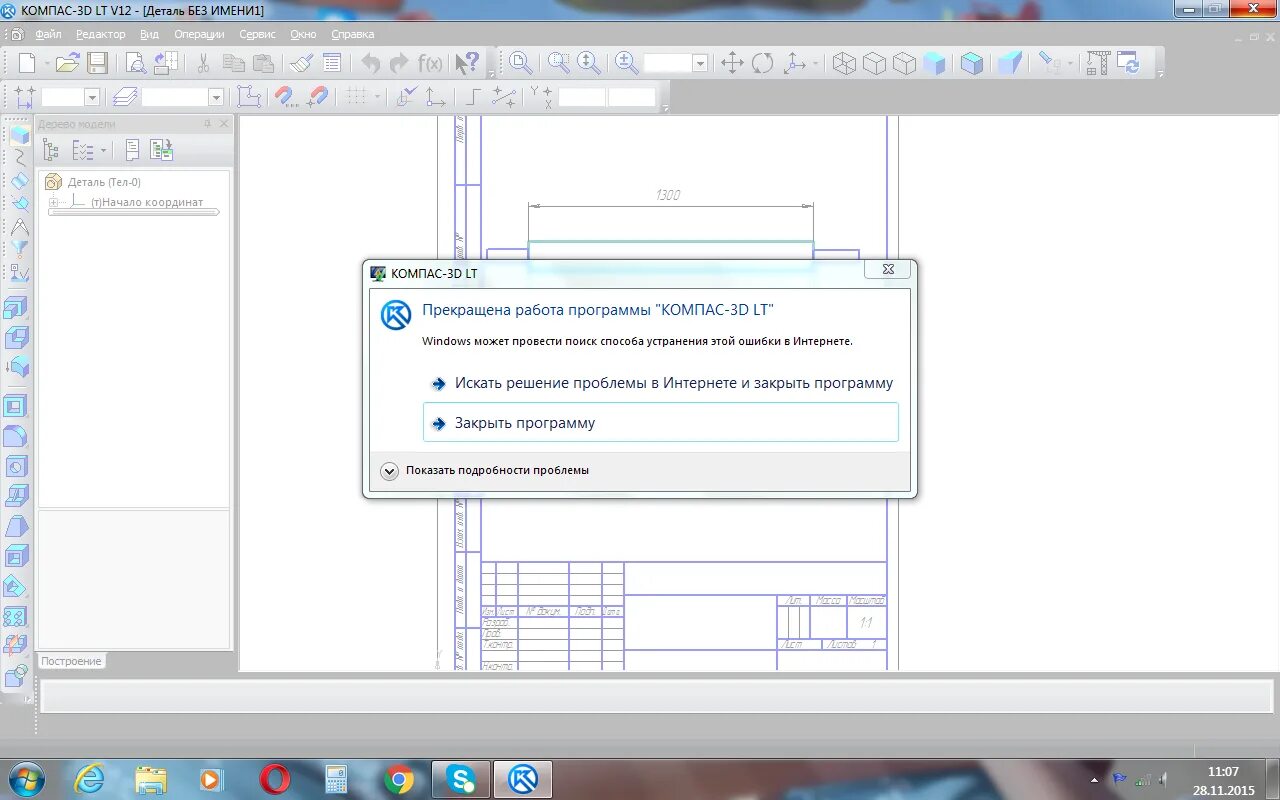Open the Сервис menu
This screenshot has height=800, width=1280.
[258, 34]
